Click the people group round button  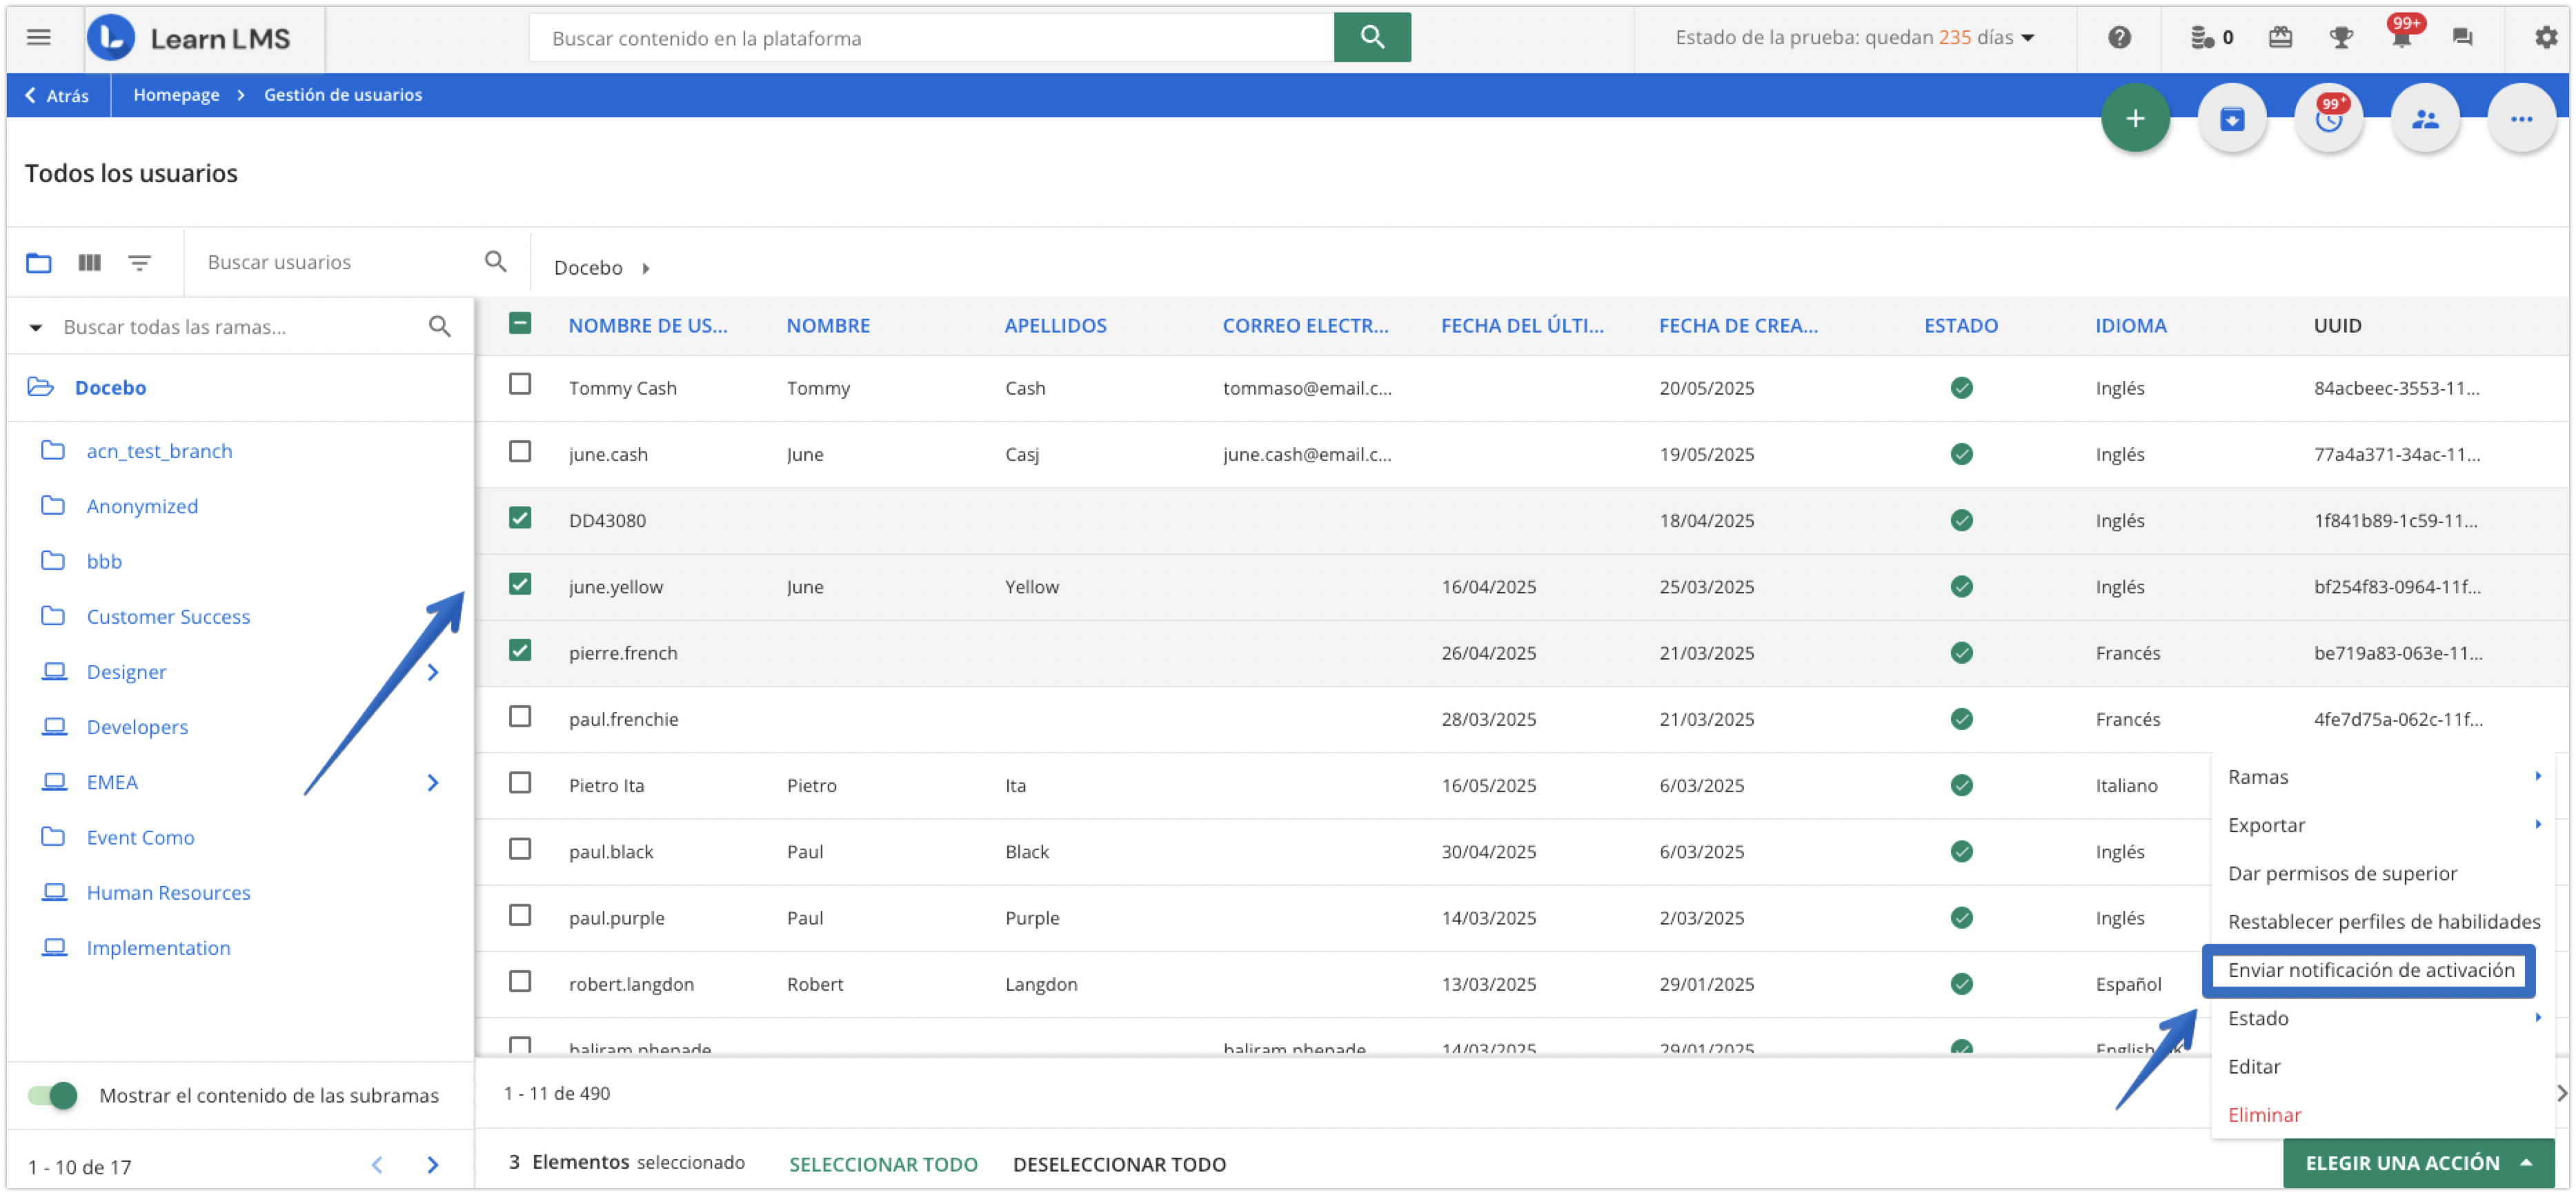(x=2424, y=119)
